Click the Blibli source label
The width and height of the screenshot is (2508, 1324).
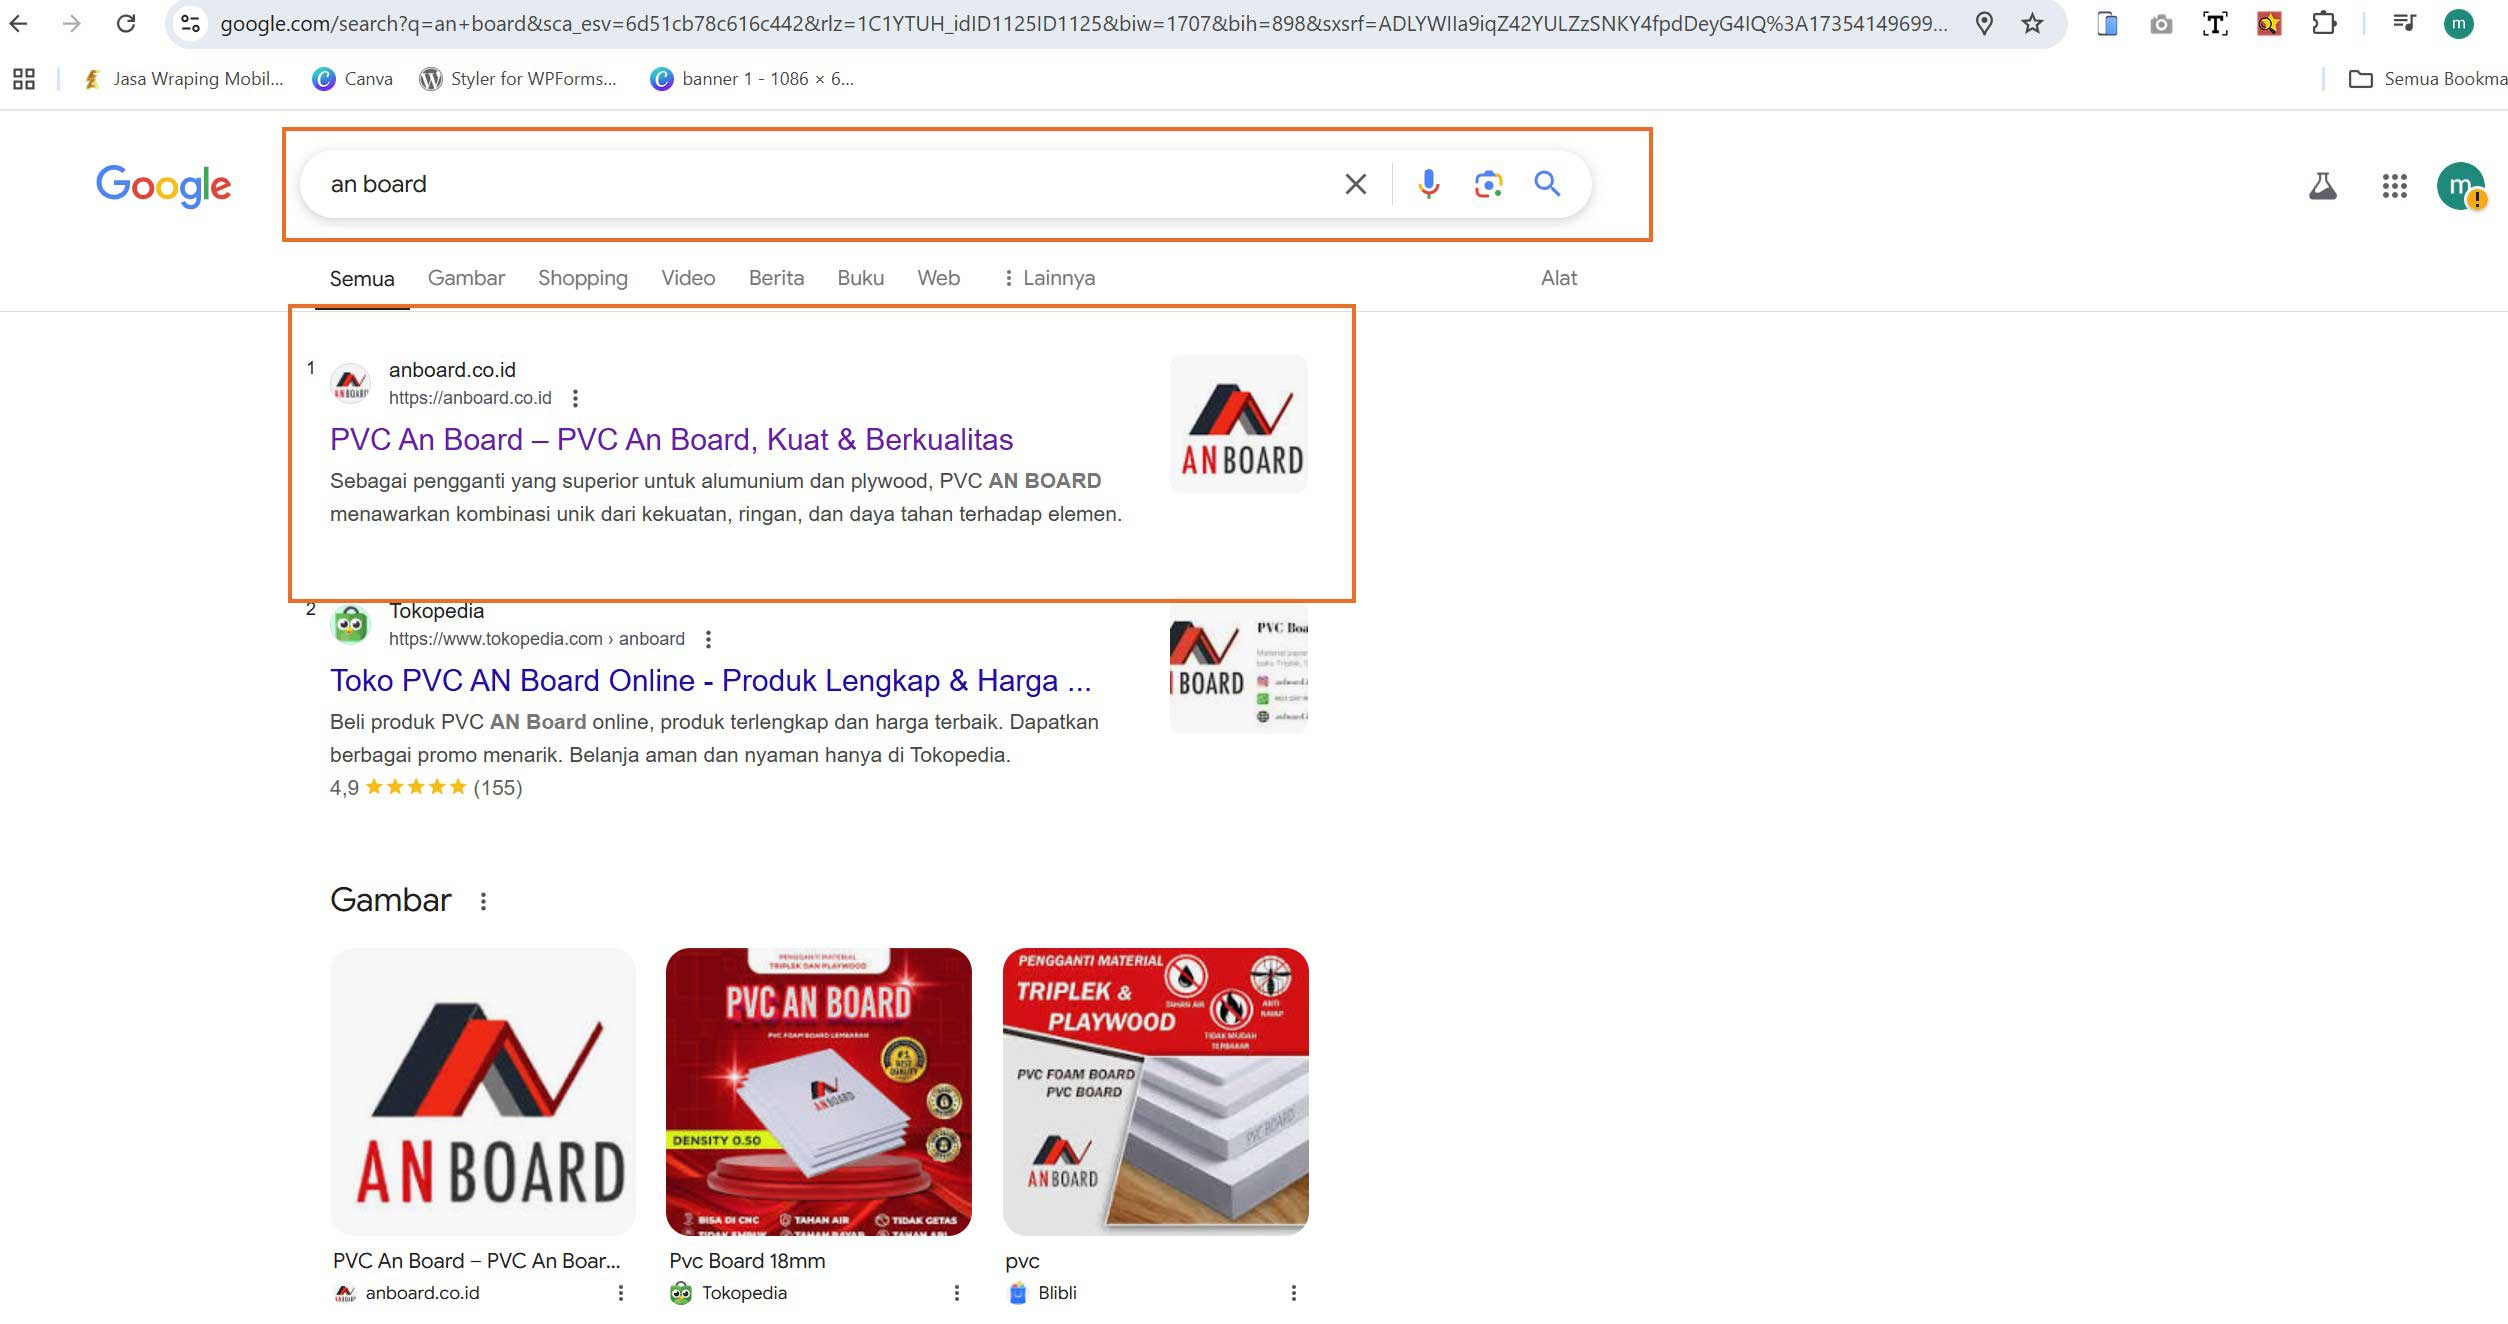1057,1293
